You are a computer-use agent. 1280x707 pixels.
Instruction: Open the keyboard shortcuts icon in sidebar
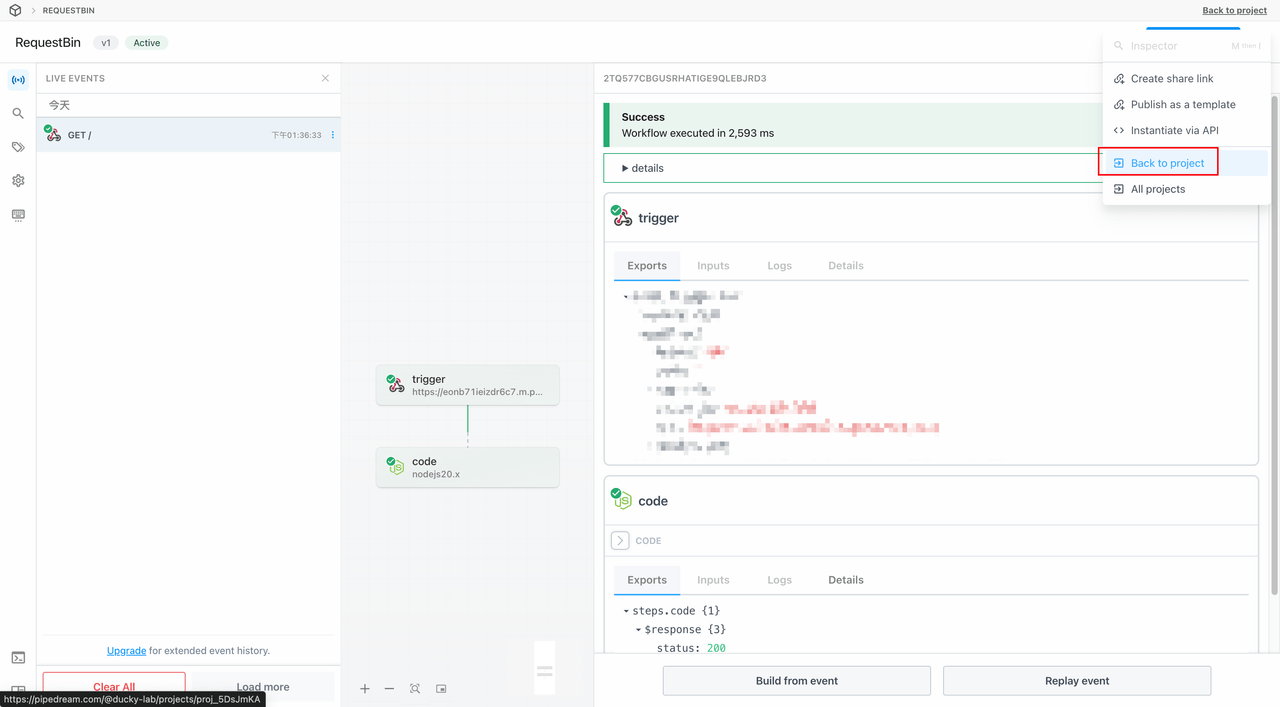[x=18, y=215]
